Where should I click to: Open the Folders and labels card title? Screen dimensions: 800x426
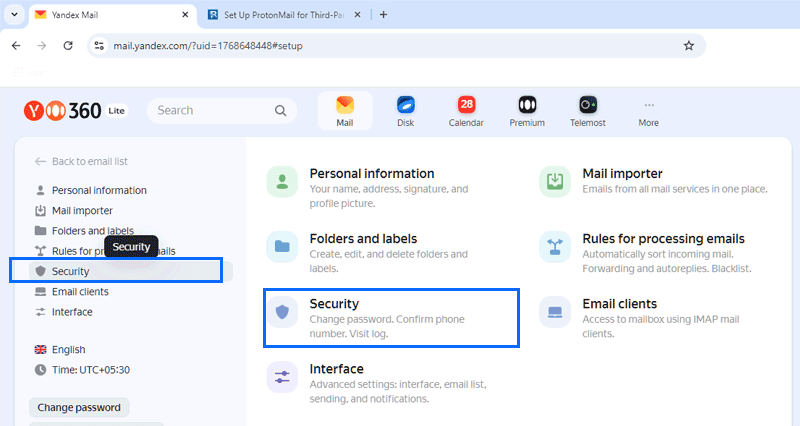tap(363, 239)
